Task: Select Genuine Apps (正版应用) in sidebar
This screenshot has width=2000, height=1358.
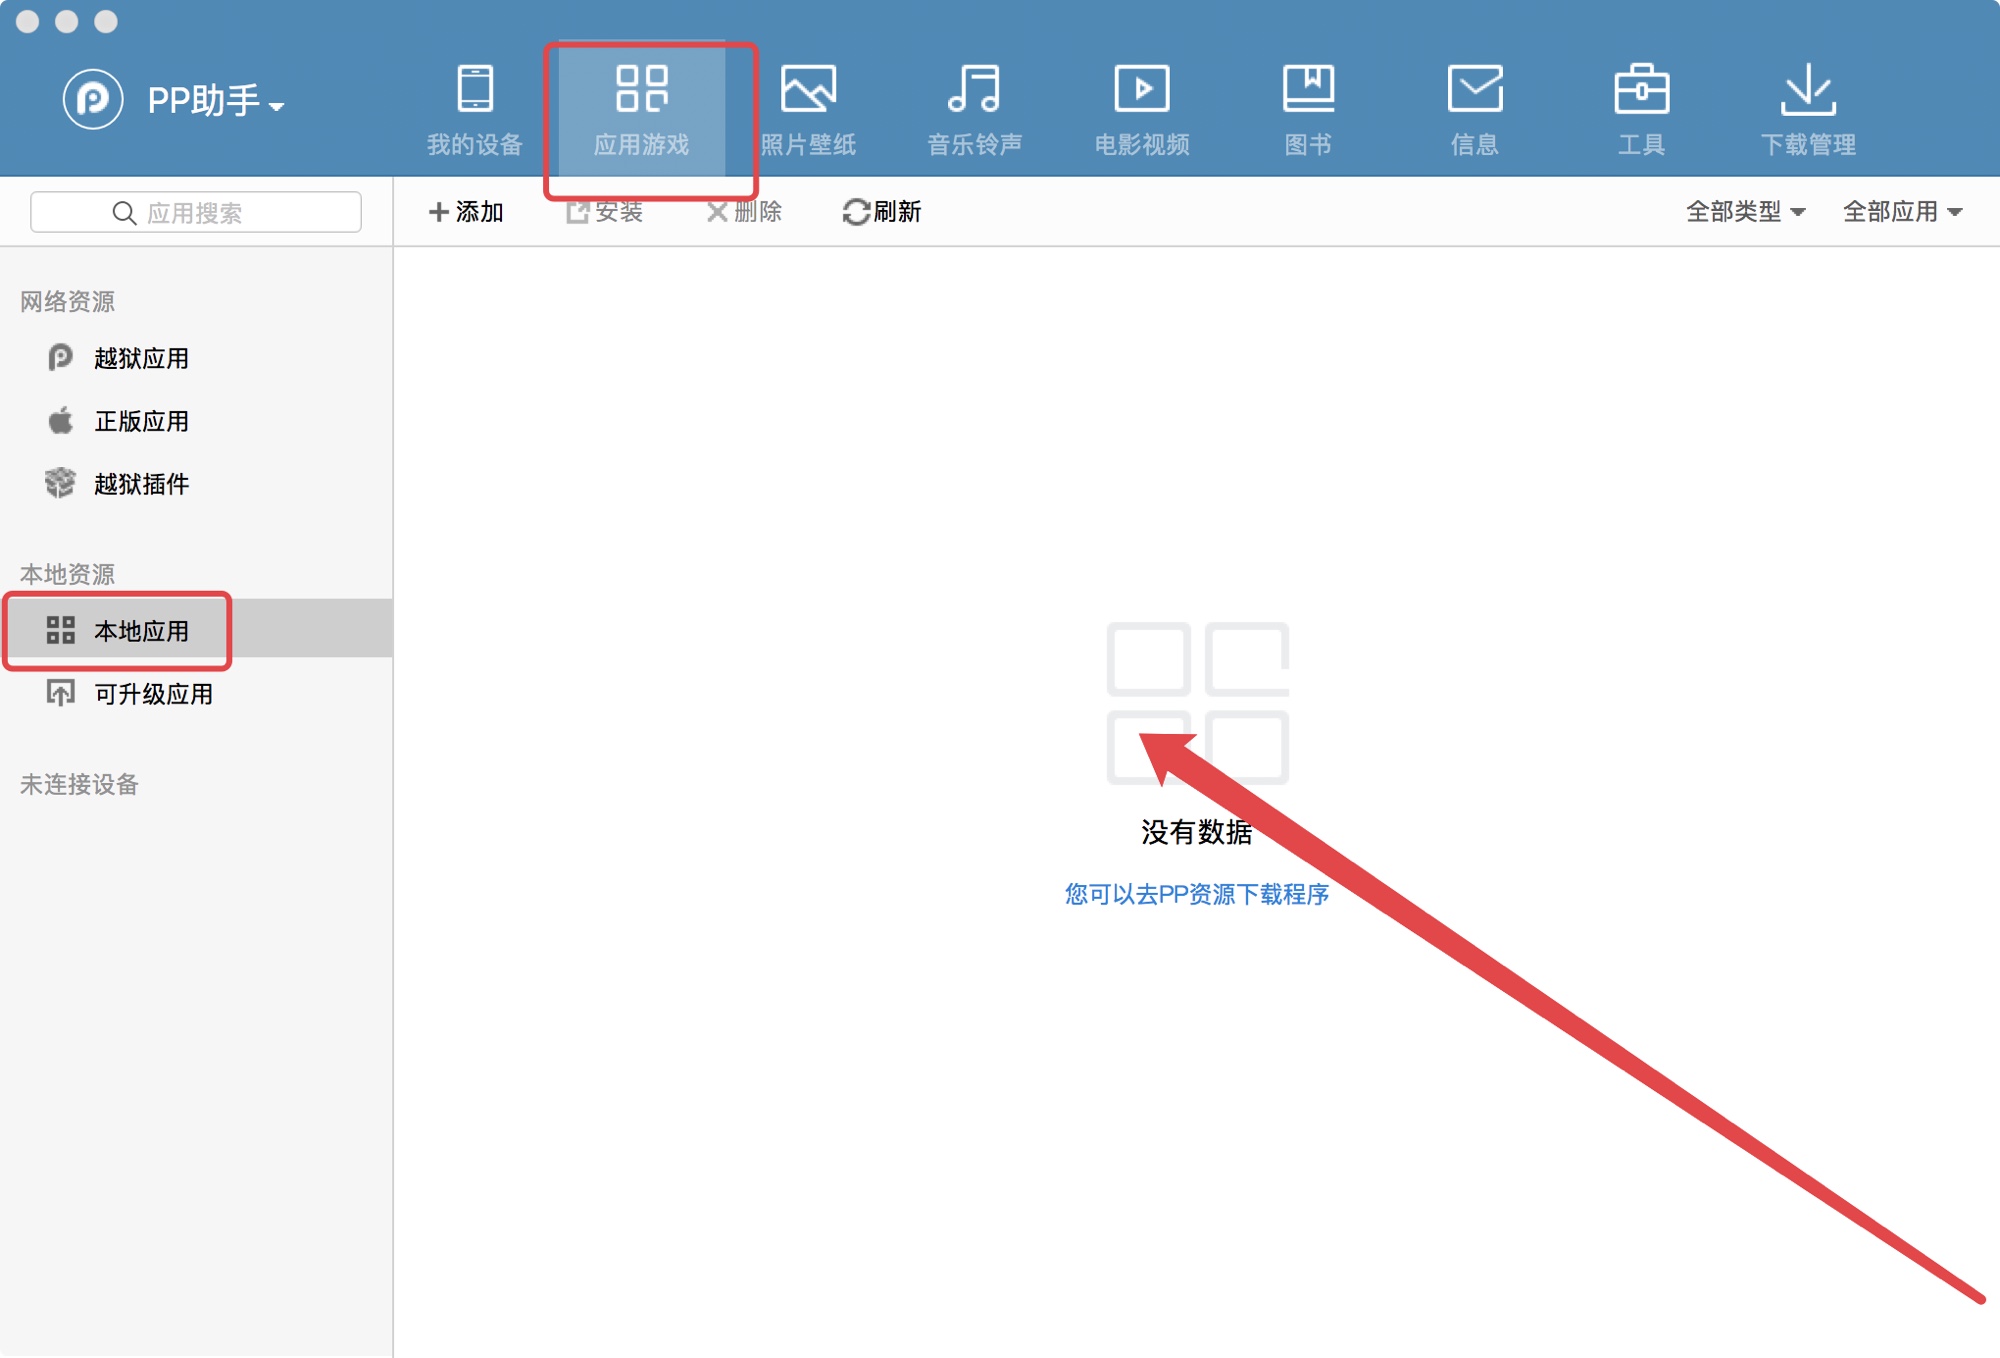Action: 140,421
